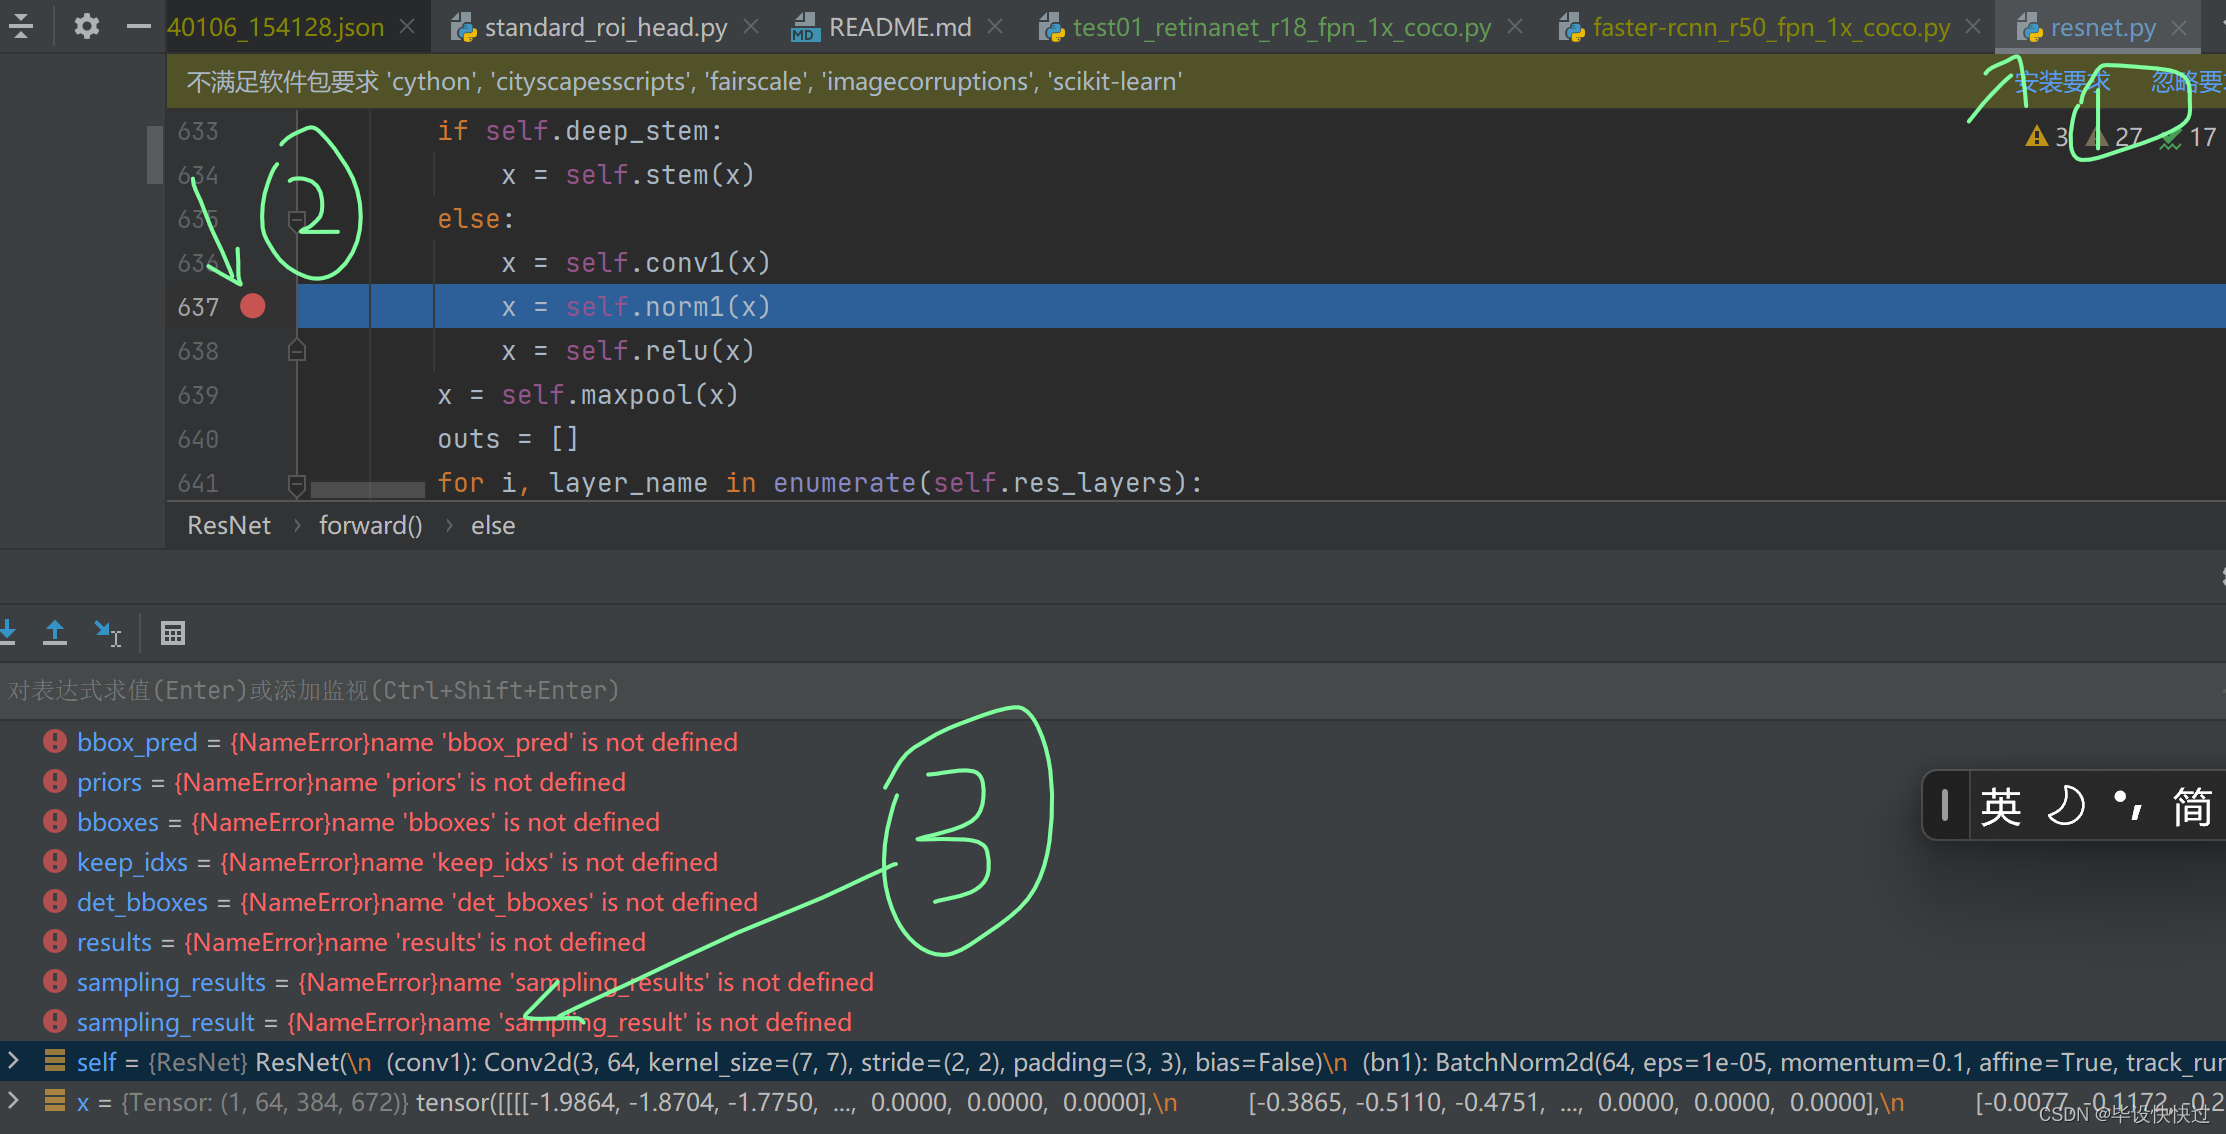Click the blue upload-arrow icon above the watches panel
This screenshot has height=1134, width=2226.
pyautogui.click(x=55, y=632)
